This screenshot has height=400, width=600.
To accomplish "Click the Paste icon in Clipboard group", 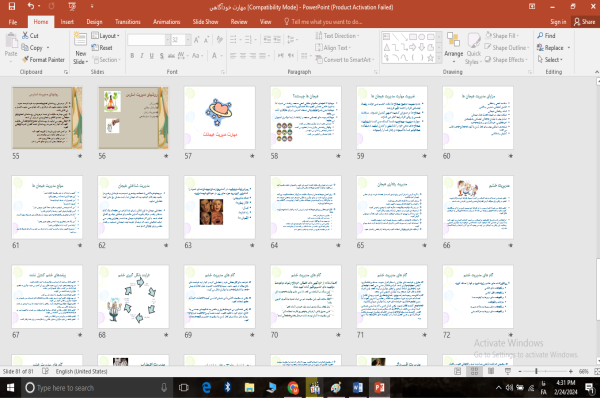I will [11, 41].
